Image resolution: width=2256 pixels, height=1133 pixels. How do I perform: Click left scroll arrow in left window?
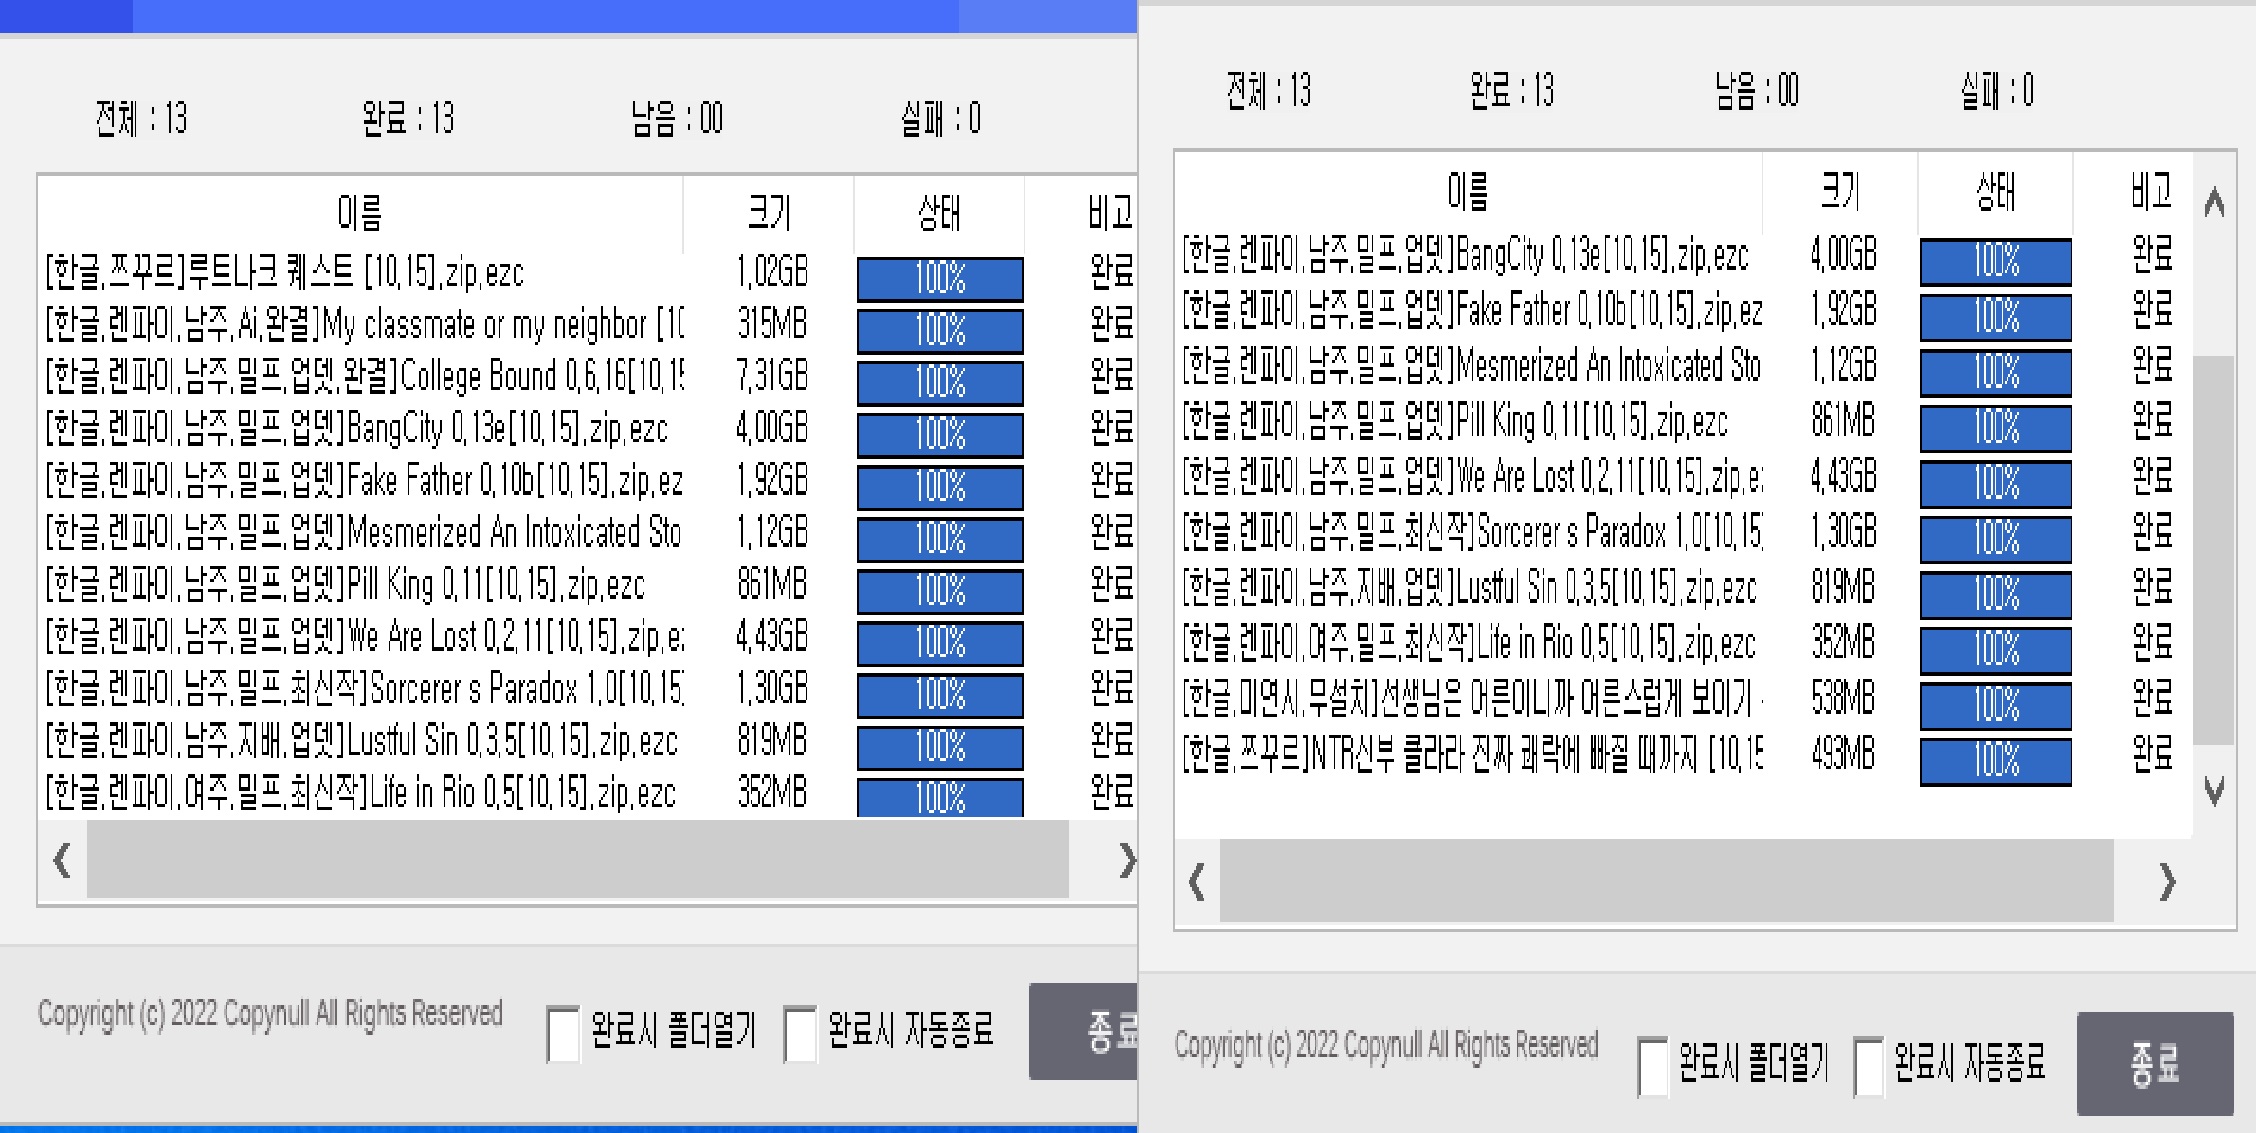(62, 860)
